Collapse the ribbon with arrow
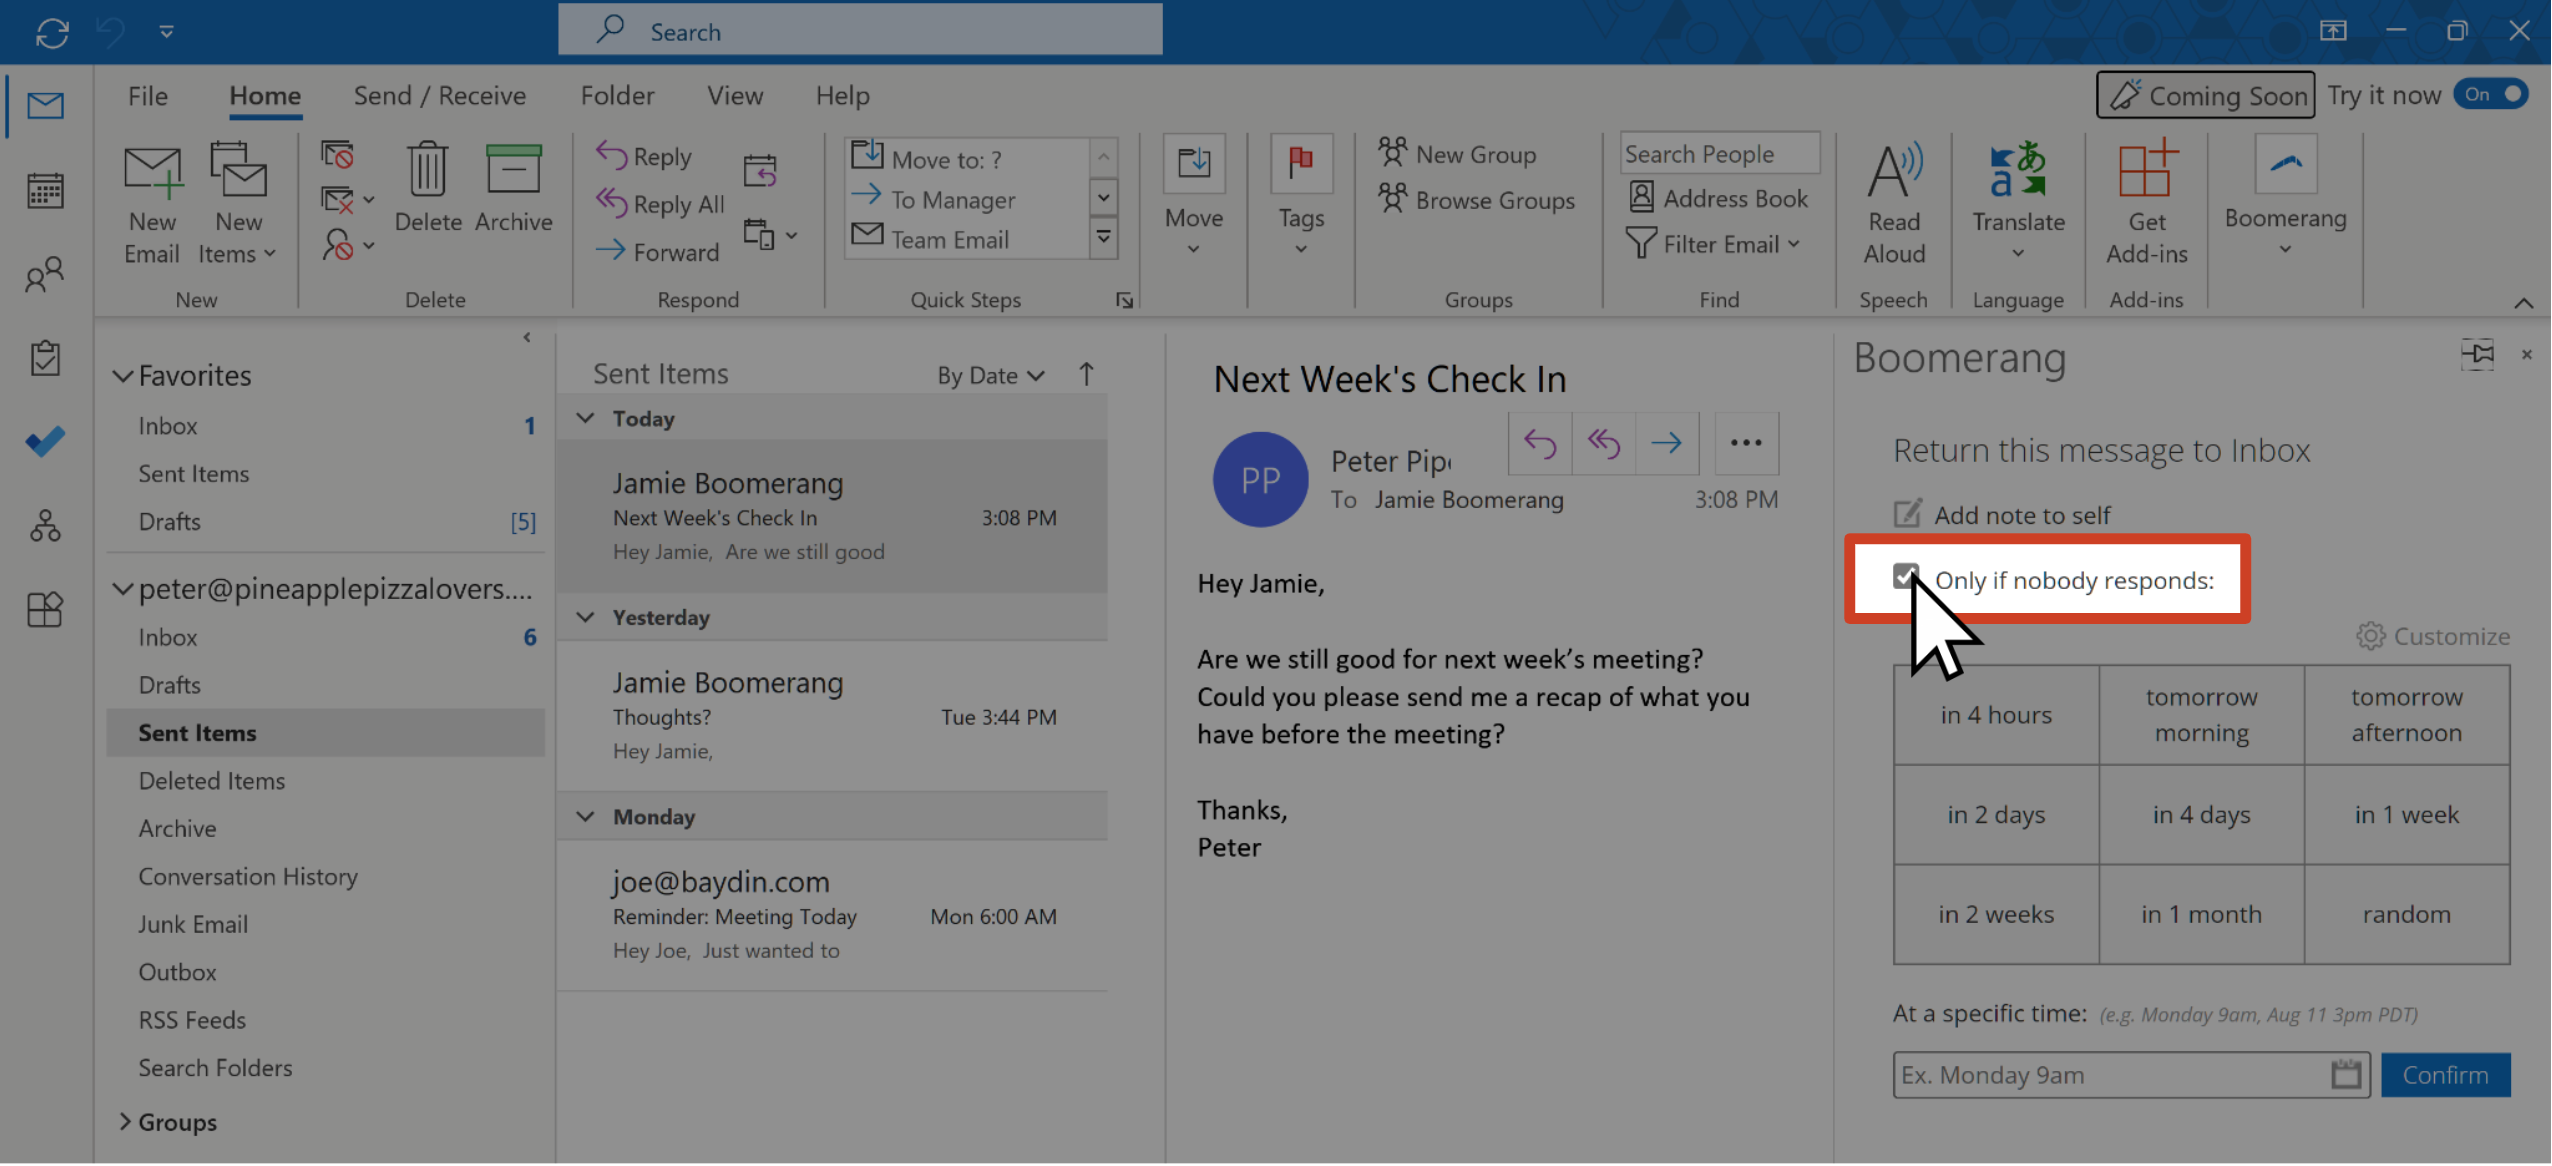Viewport: 2552px width, 1166px height. [2523, 303]
